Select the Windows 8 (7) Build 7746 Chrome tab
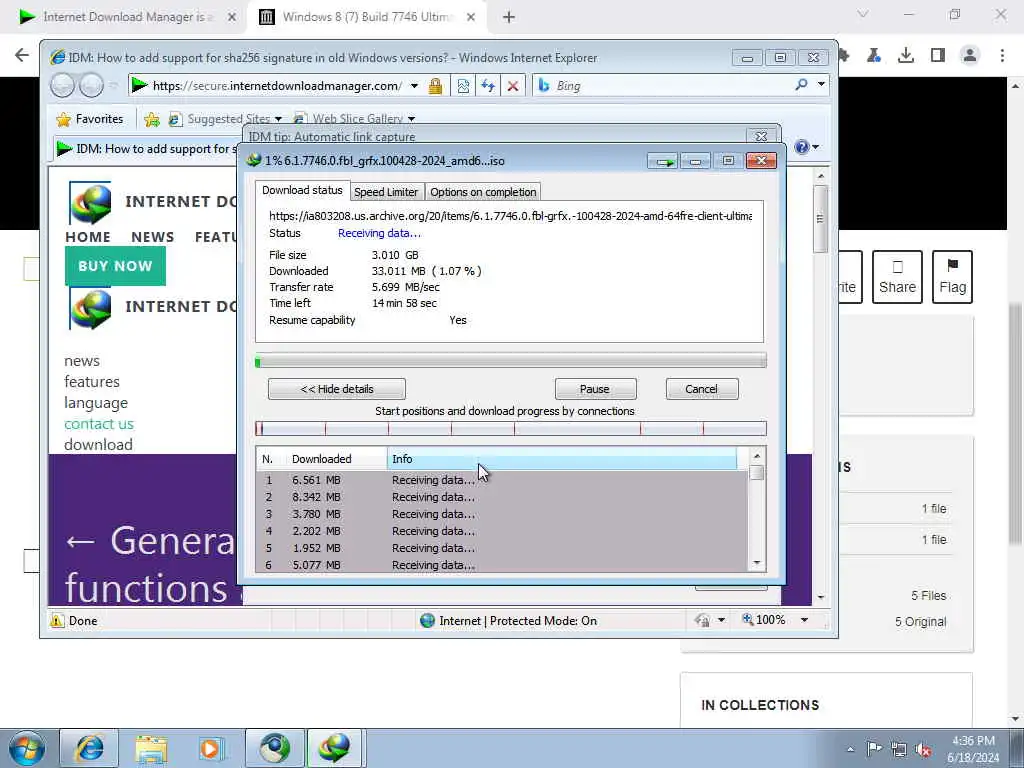1024x768 pixels. [368, 17]
